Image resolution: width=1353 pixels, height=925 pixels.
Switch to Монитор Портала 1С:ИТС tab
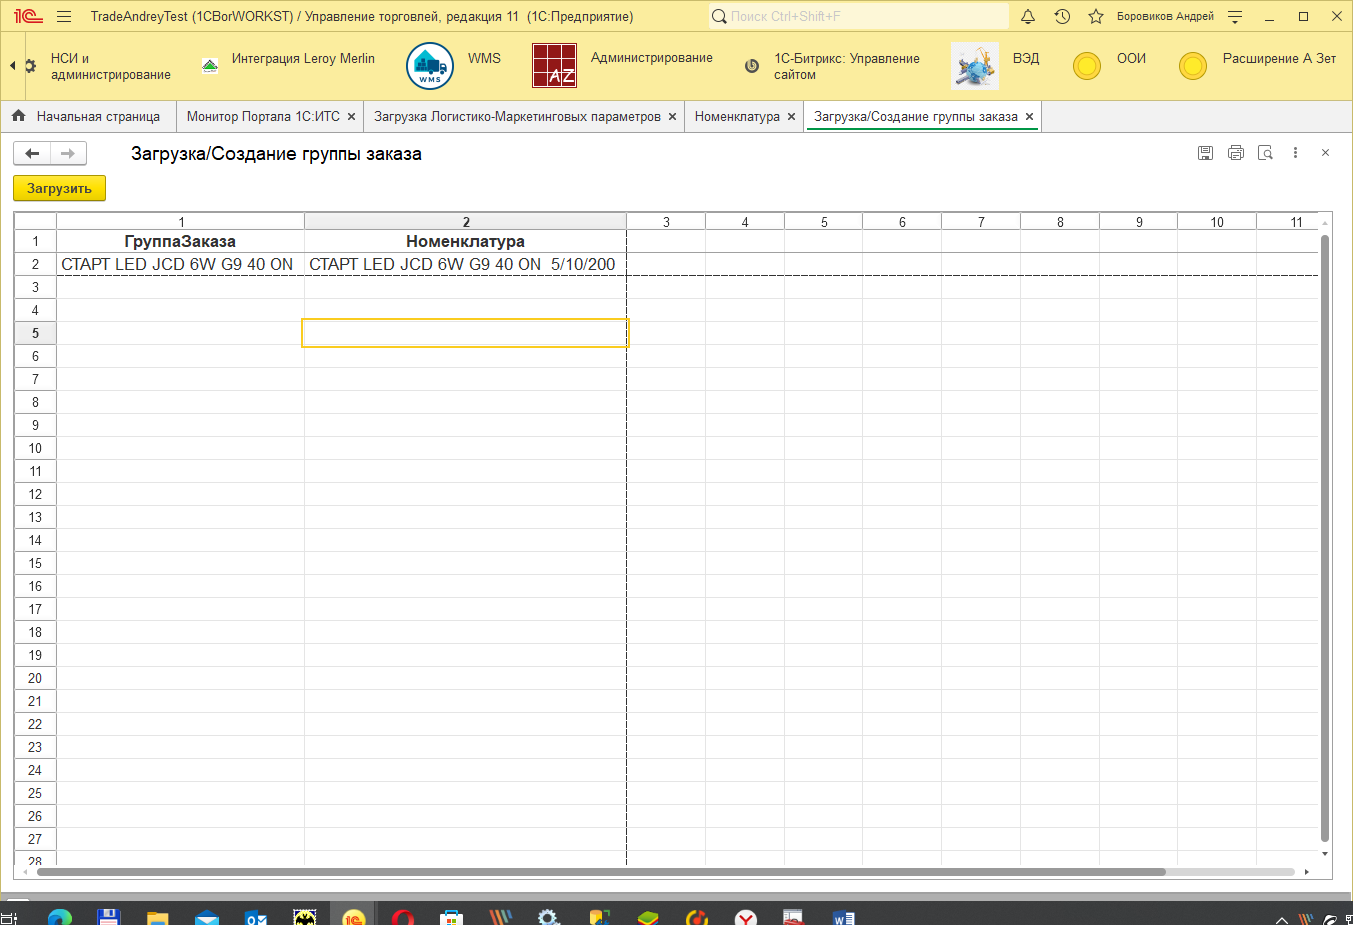[x=263, y=117]
